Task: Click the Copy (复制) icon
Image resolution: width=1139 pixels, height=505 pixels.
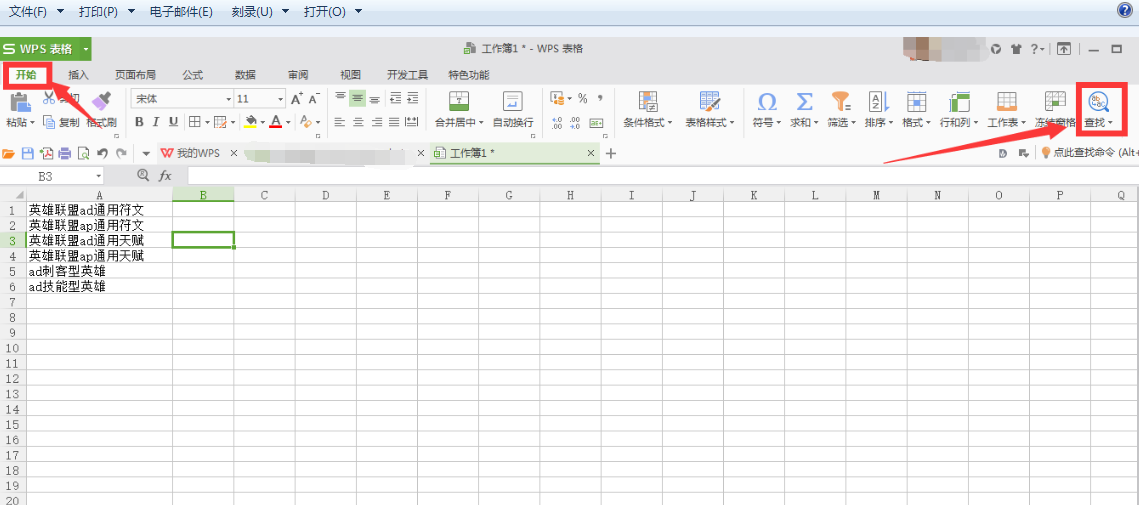Action: pyautogui.click(x=49, y=122)
